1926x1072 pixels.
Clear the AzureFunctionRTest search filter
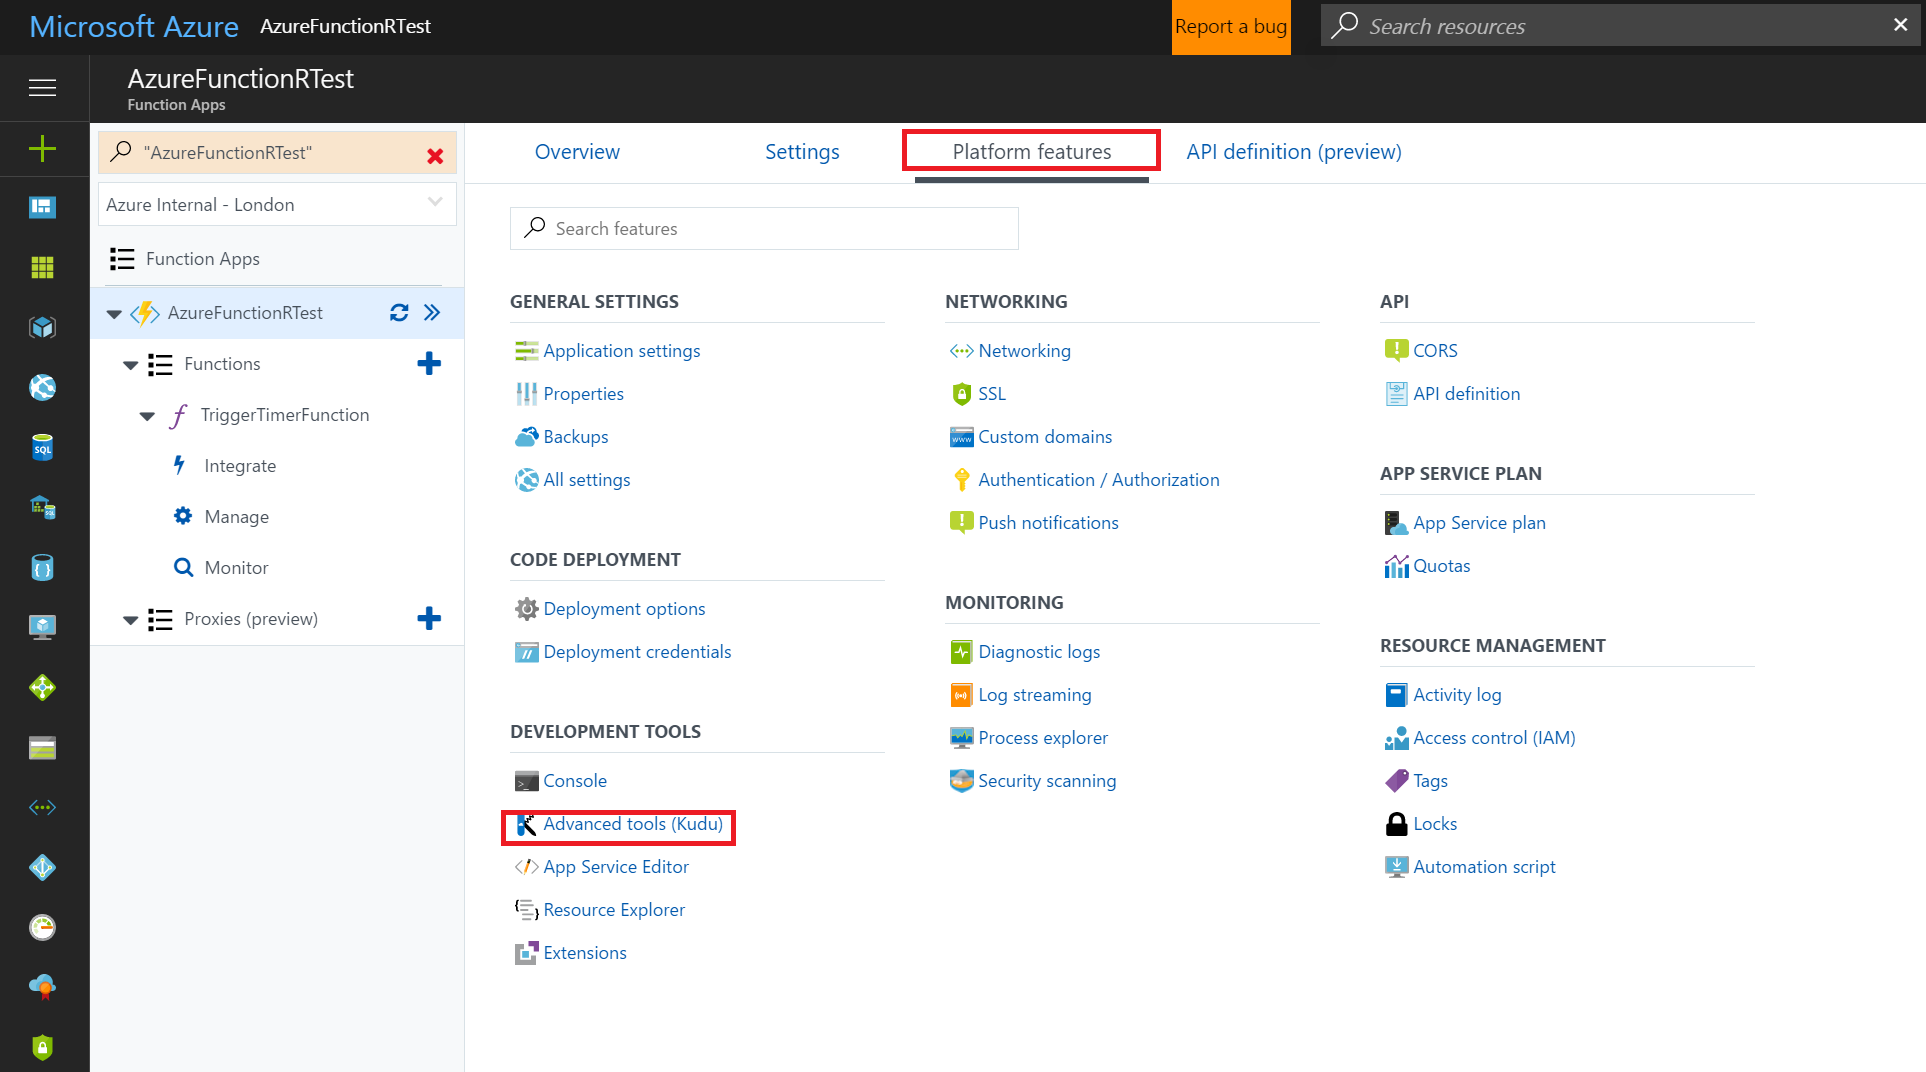click(435, 155)
